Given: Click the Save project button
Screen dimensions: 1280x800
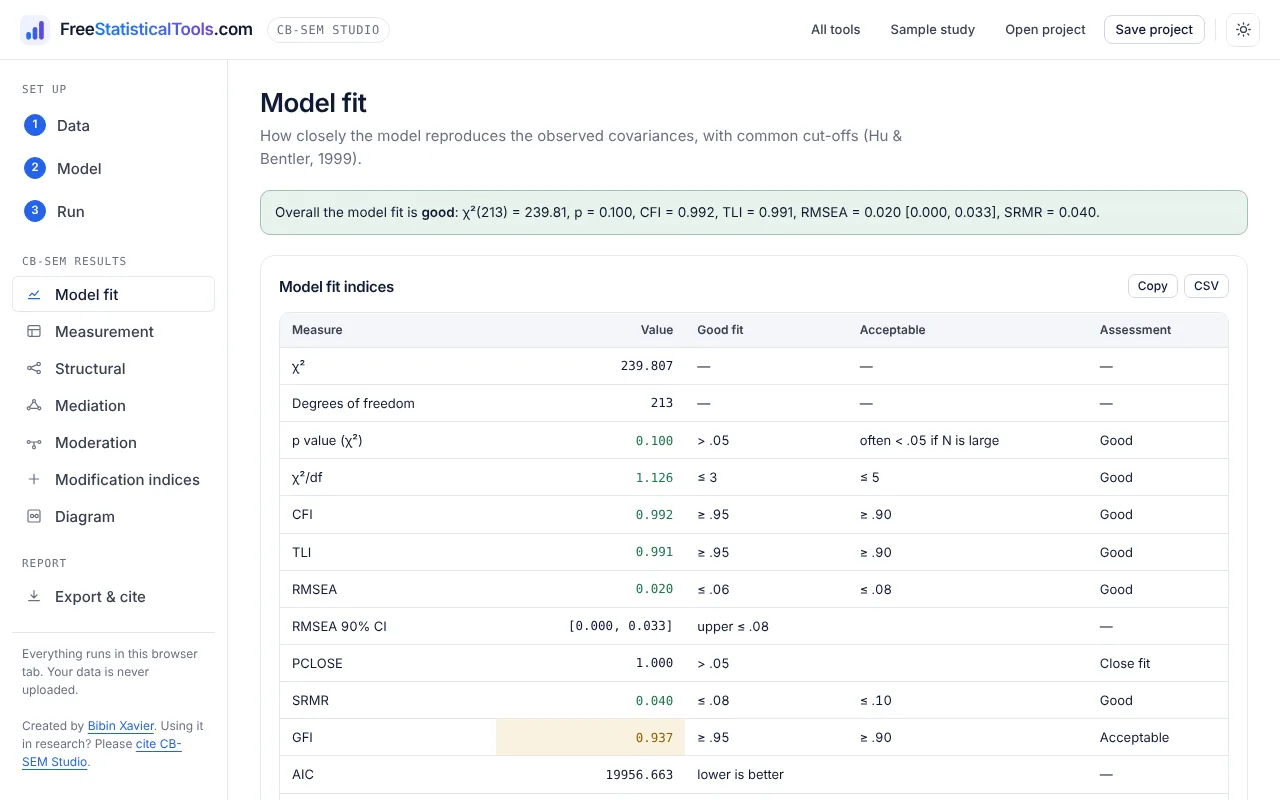Looking at the screenshot, I should point(1154,30).
